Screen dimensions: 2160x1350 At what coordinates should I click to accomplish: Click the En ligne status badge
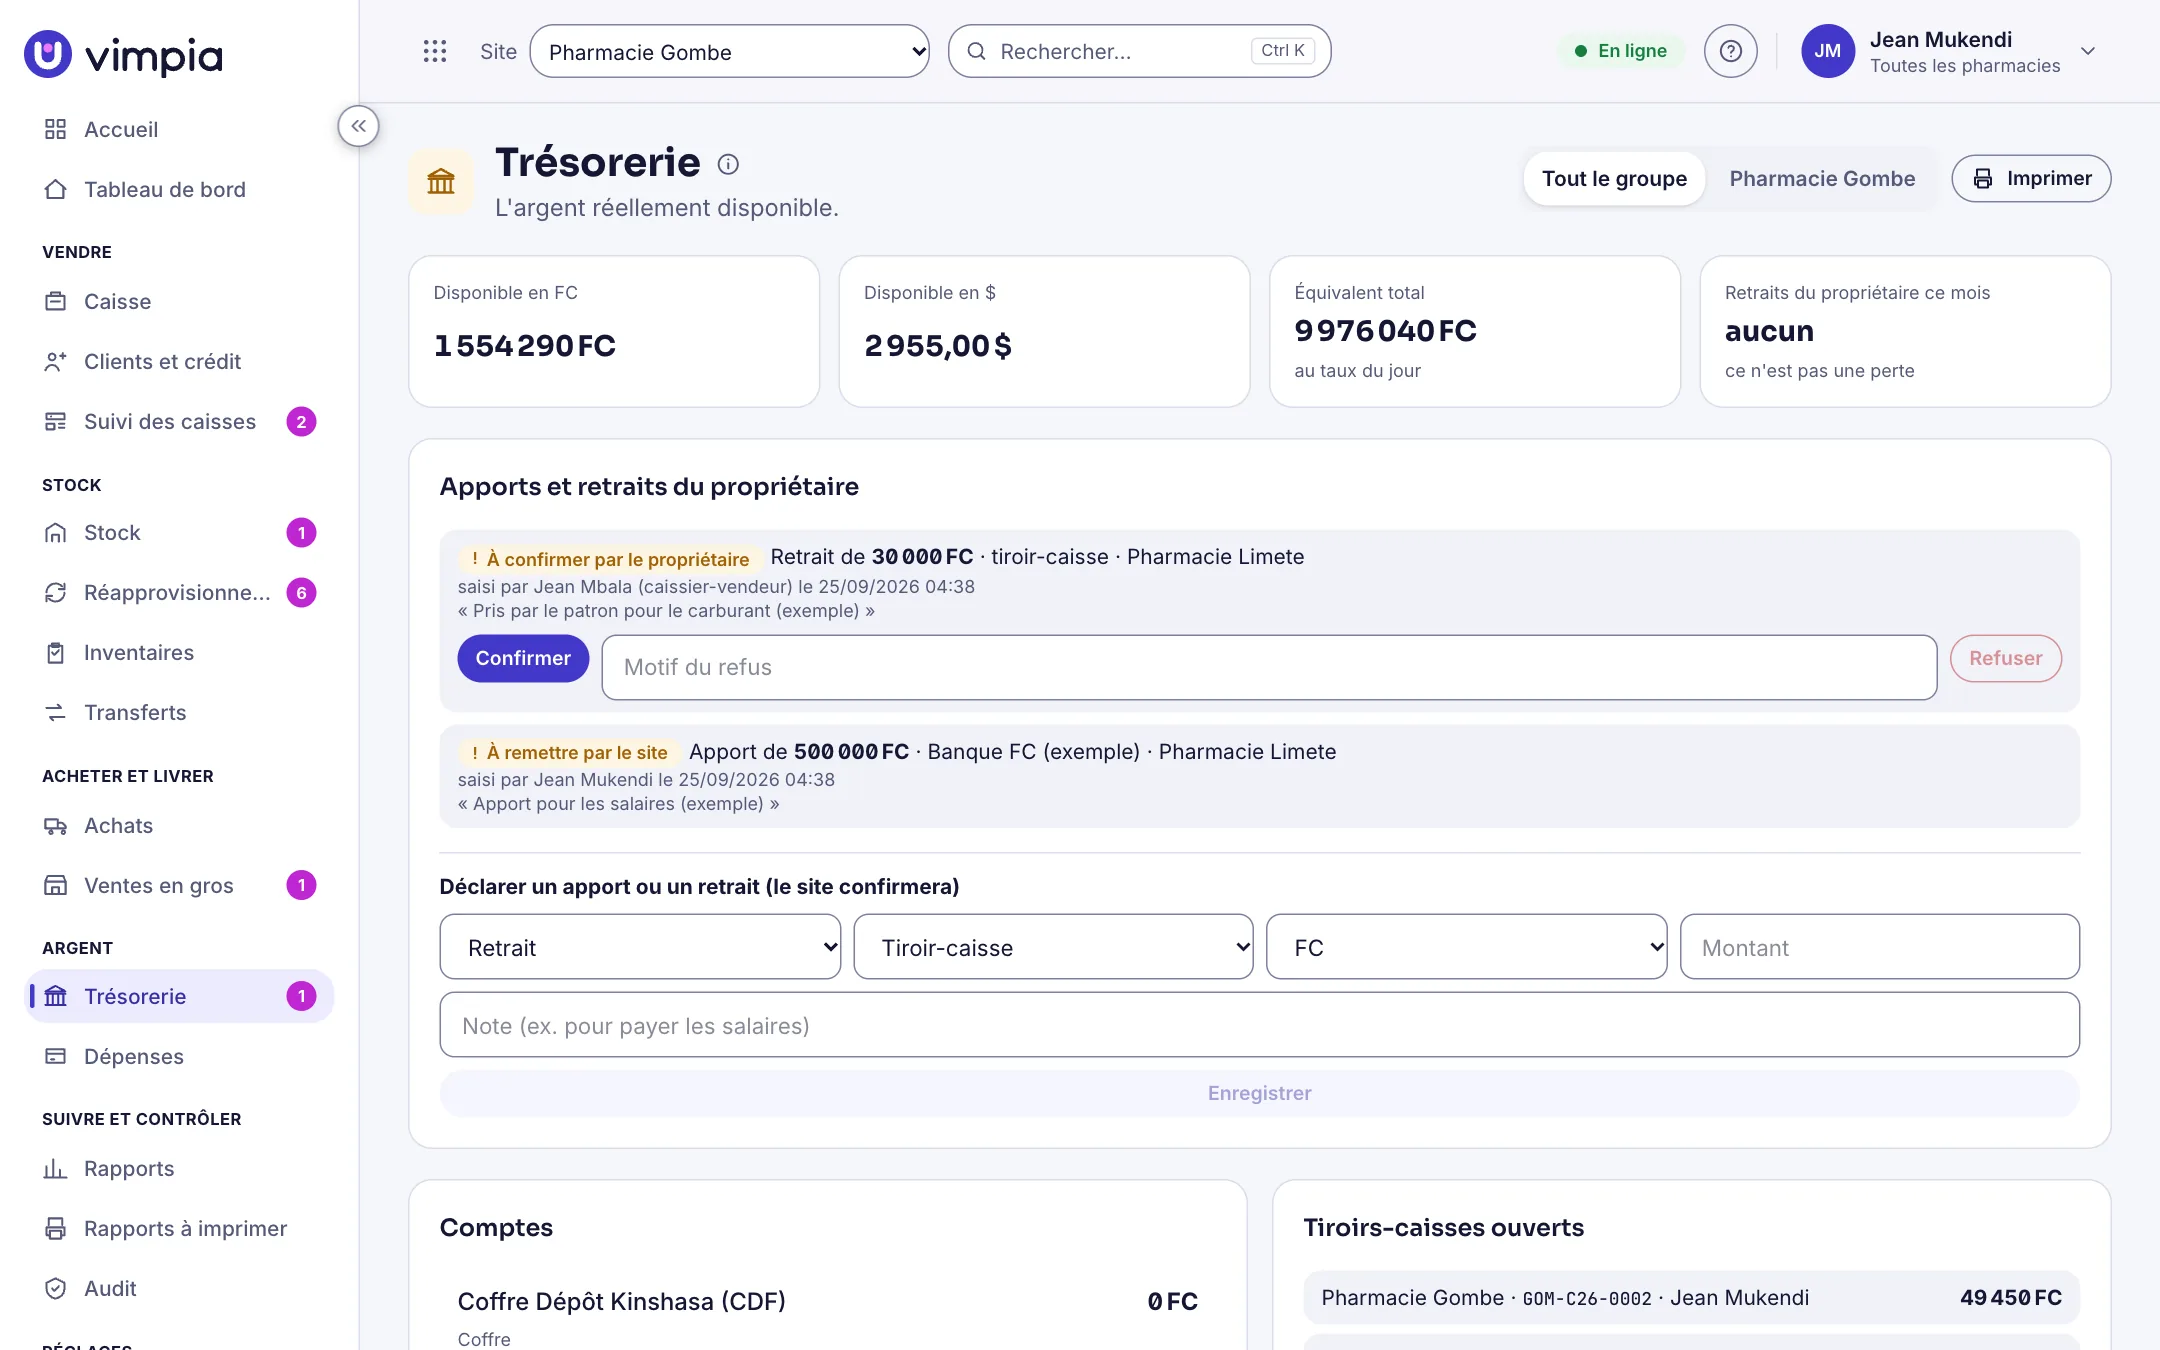[1620, 51]
